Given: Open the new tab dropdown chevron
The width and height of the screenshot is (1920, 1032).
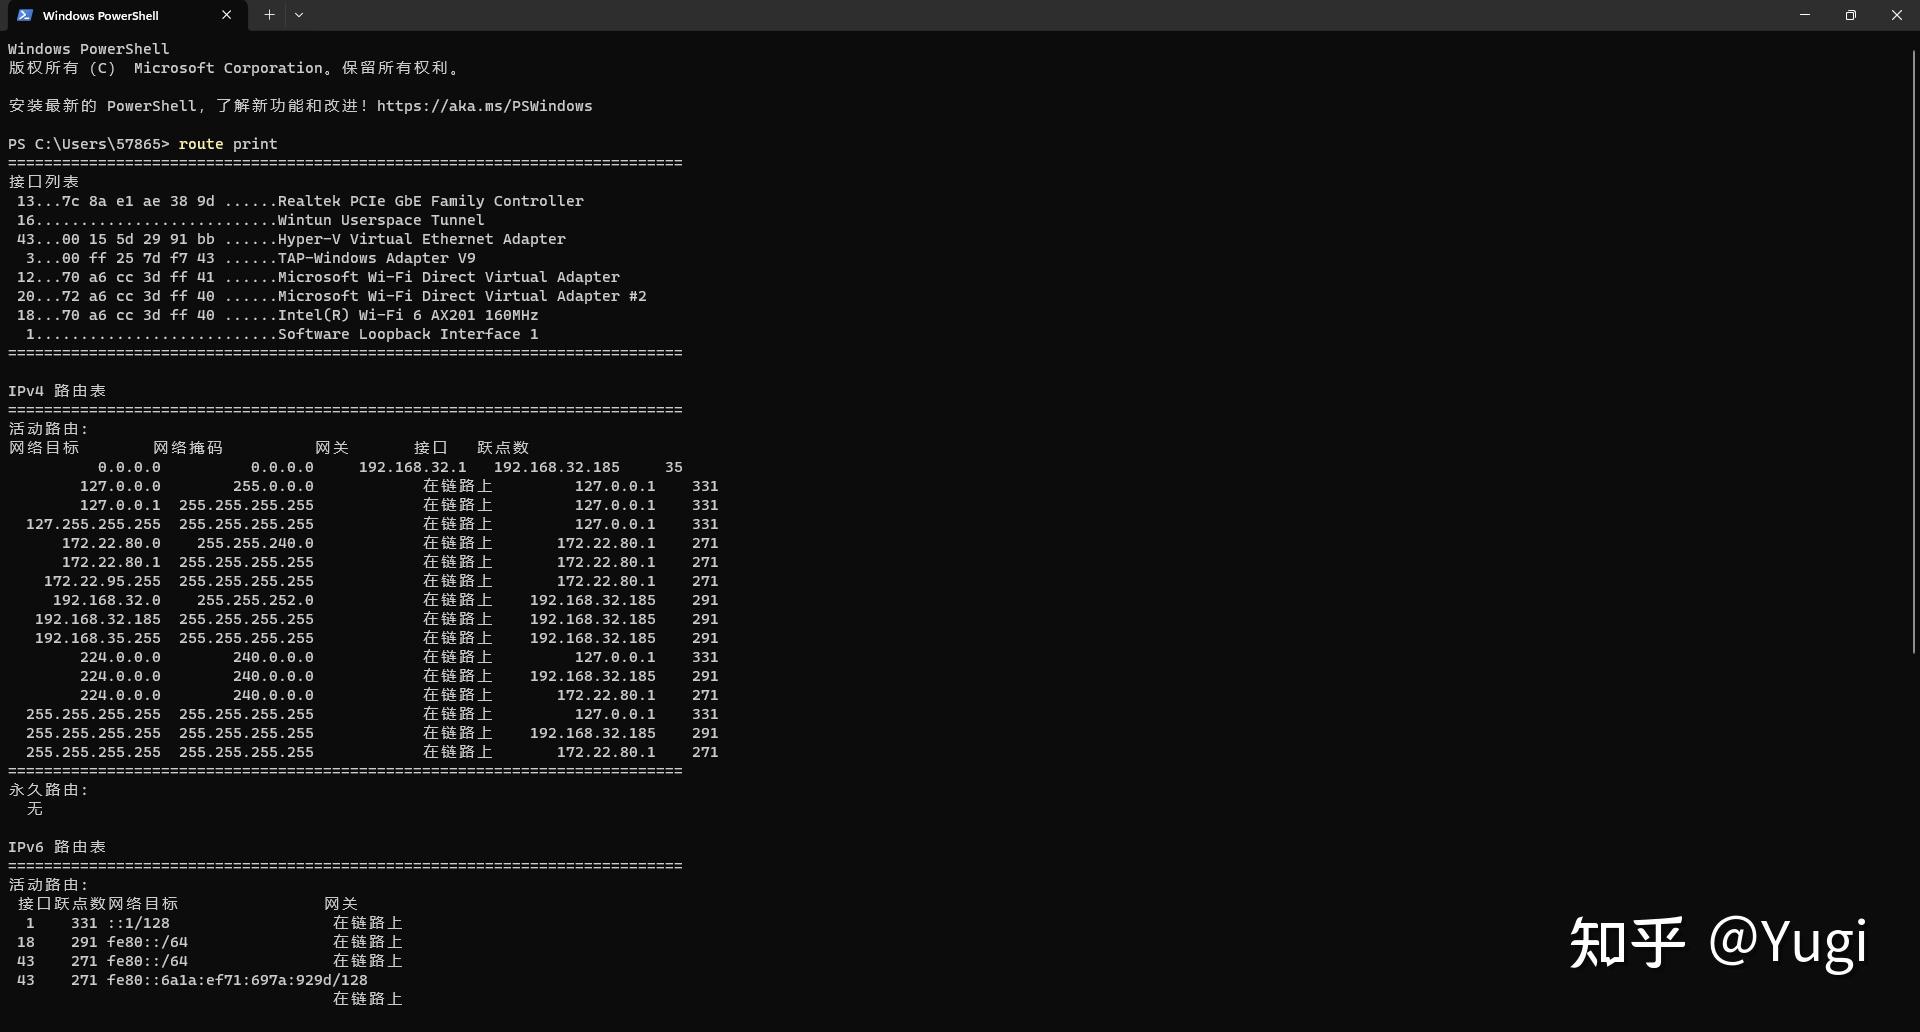Looking at the screenshot, I should coord(299,15).
